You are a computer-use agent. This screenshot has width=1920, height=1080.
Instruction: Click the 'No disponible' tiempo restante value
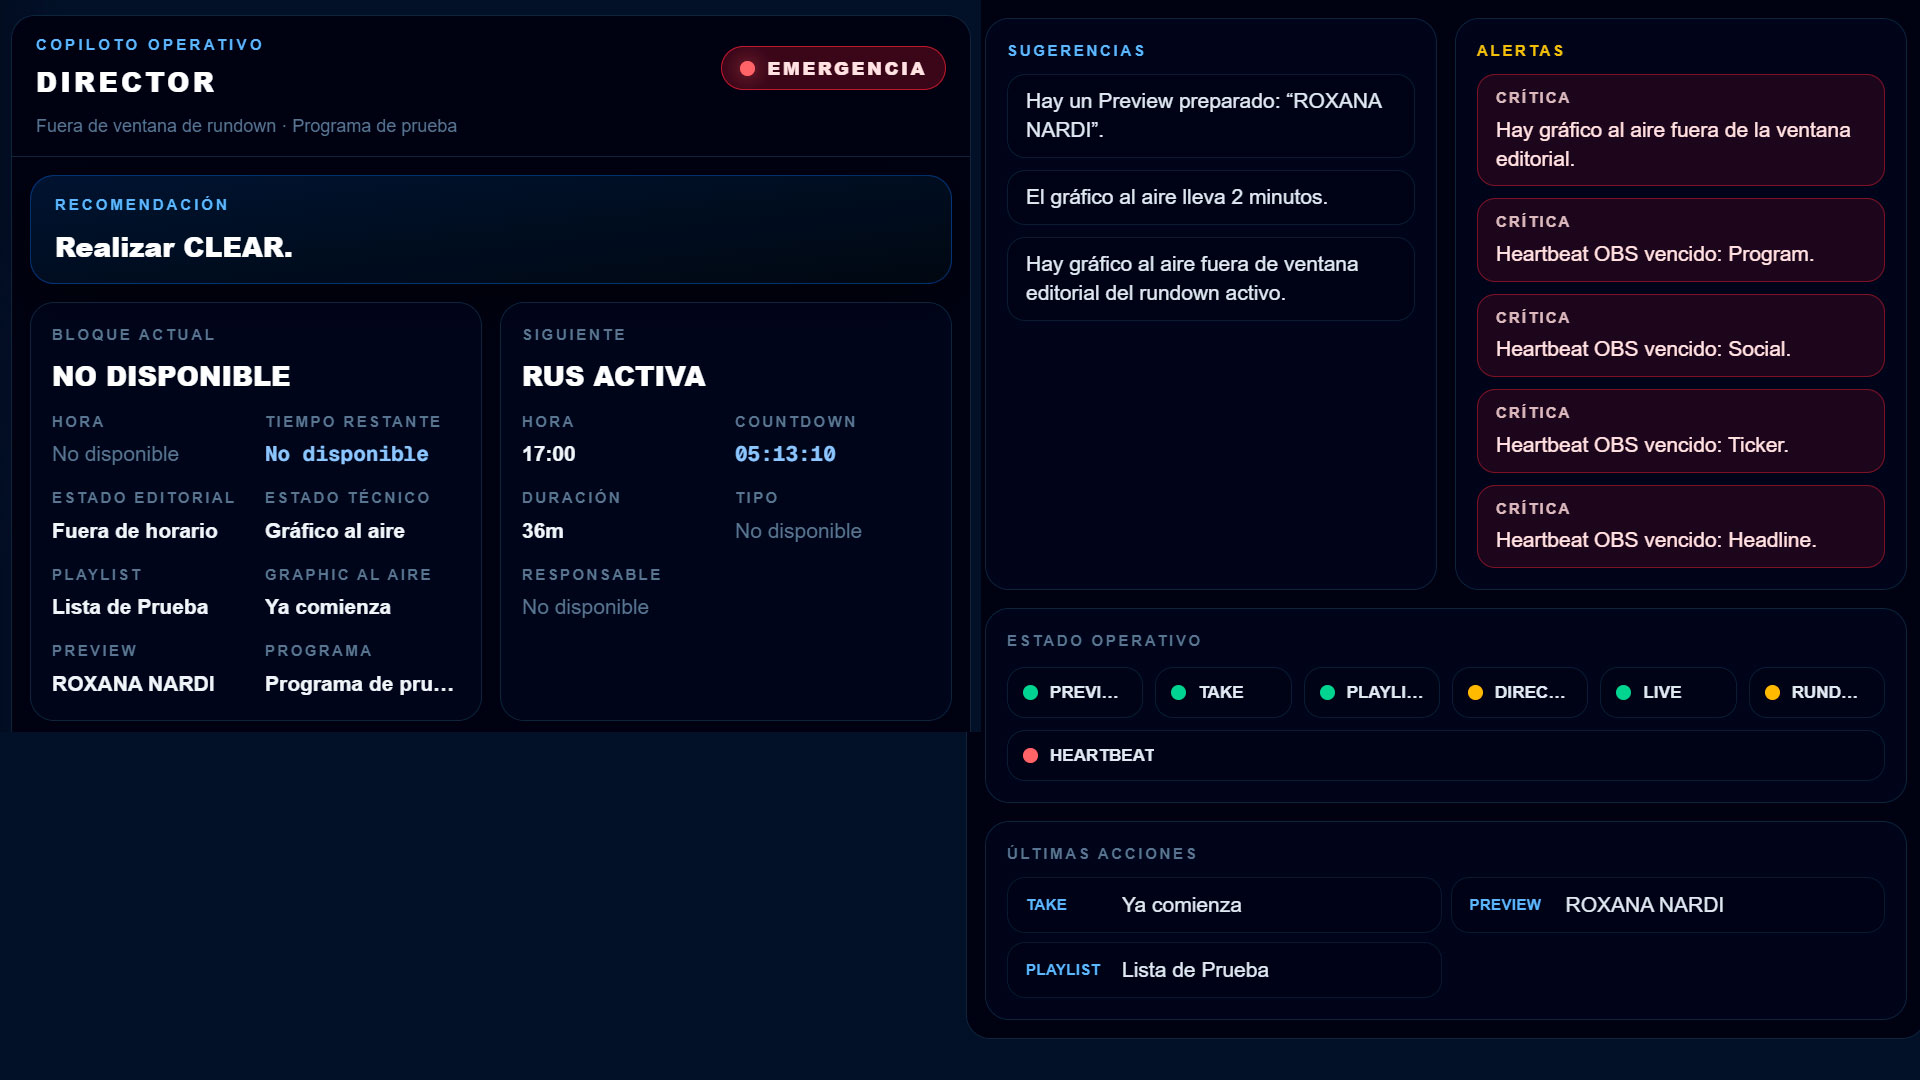[x=347, y=454]
